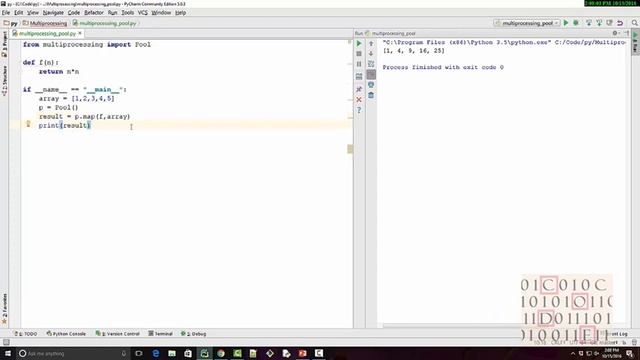640x360 pixels.
Task: Hide the Run tool window
Action: tap(627, 33)
